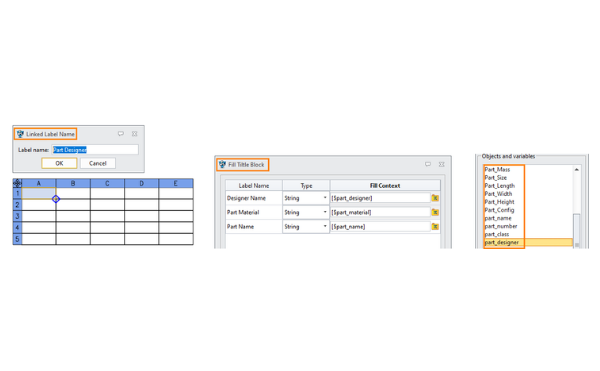Select row 3 header in the table
600x371 pixels.
(17, 216)
